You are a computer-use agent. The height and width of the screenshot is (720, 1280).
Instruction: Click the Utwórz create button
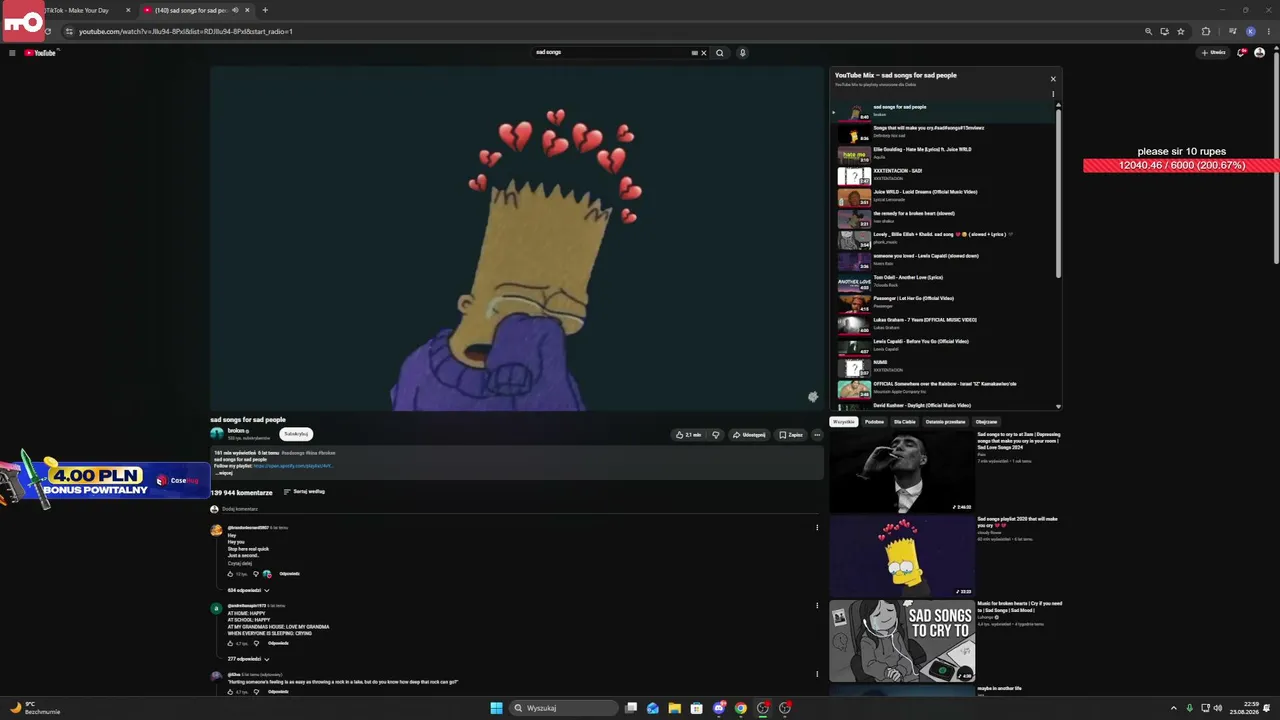click(x=1213, y=53)
